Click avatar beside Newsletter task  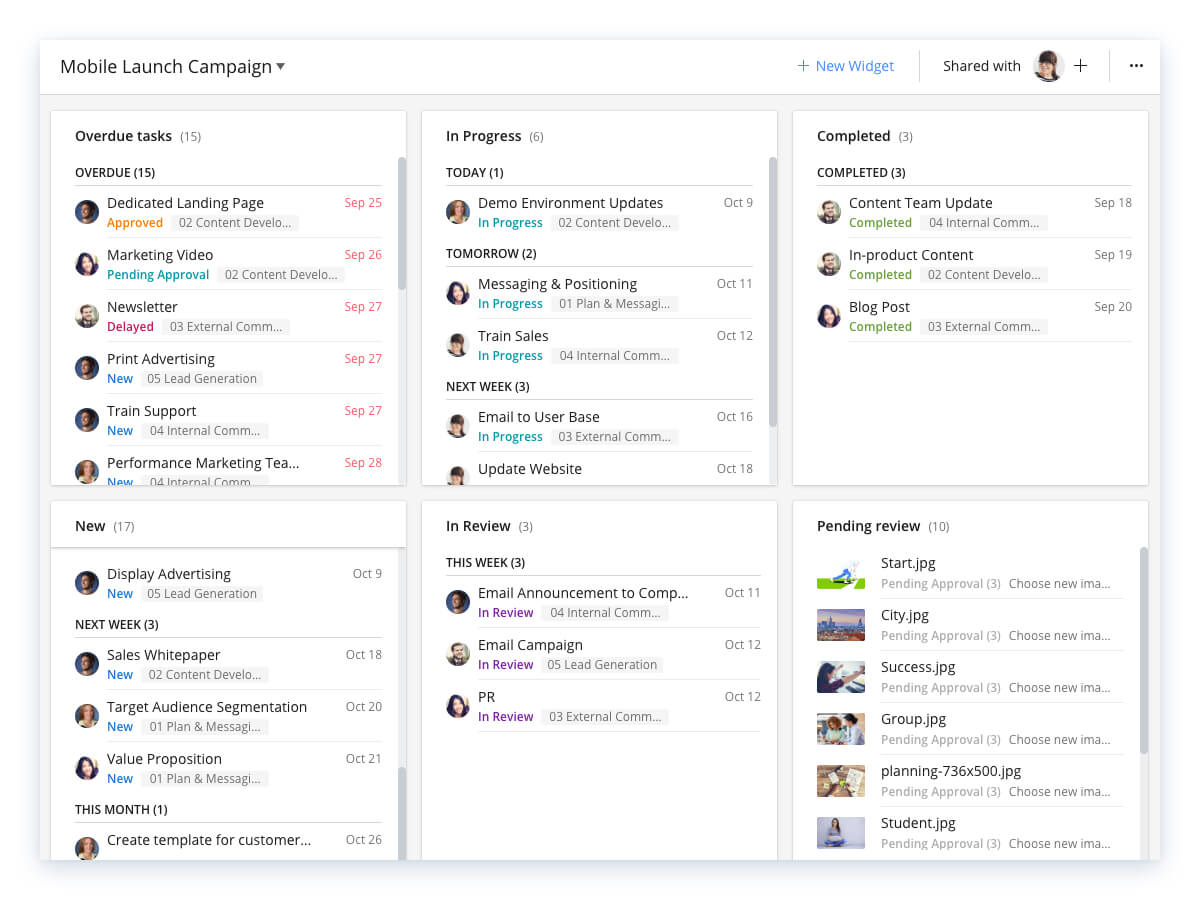[87, 316]
